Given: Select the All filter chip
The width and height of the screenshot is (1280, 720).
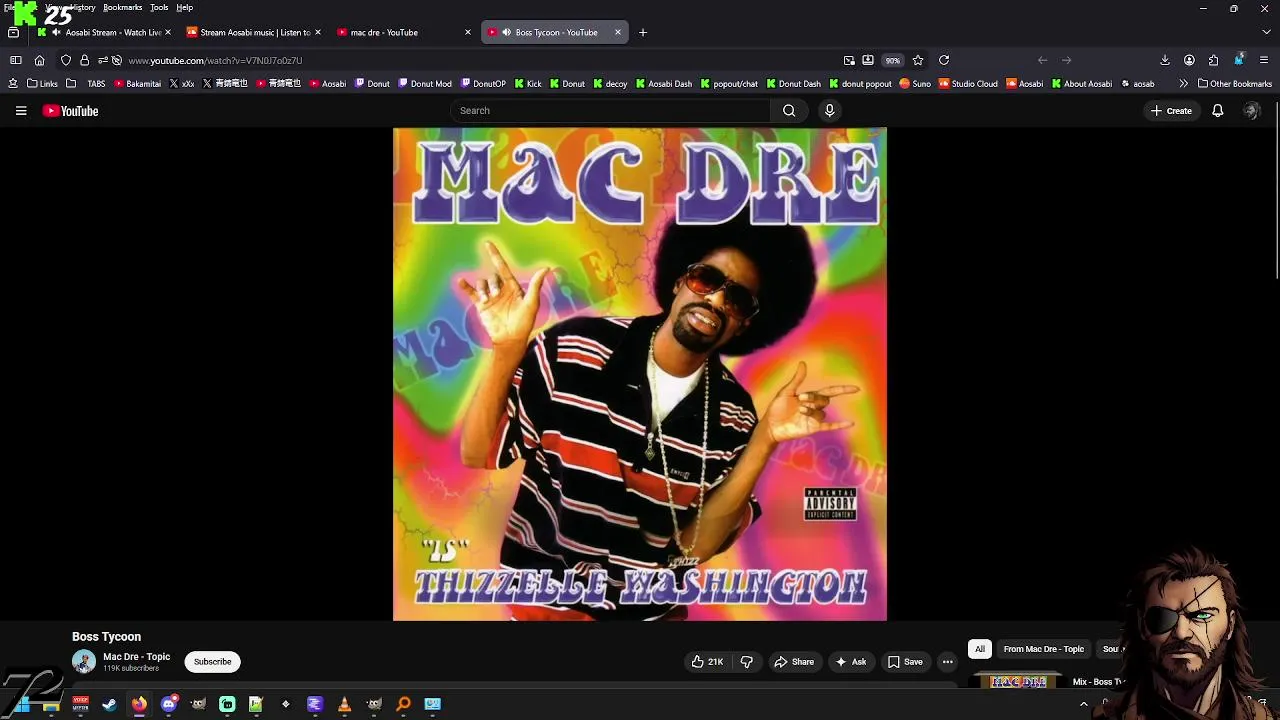Looking at the screenshot, I should 980,649.
